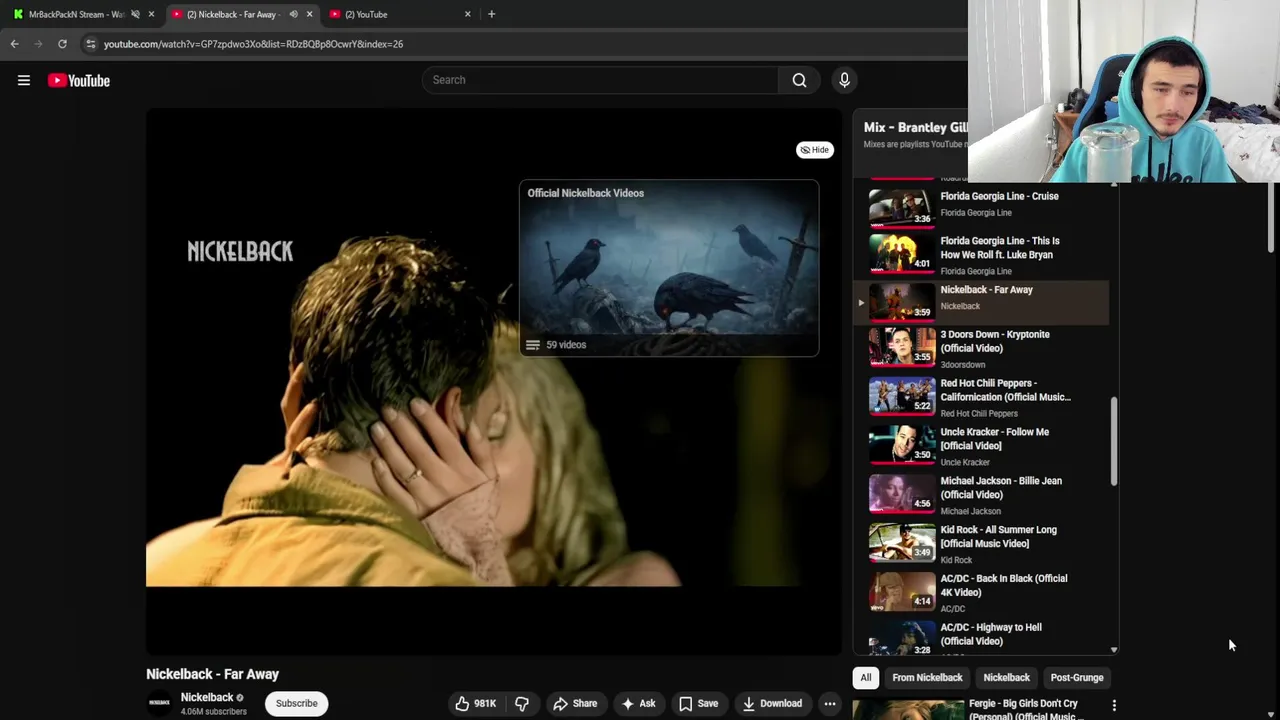
Task: Open the Ask AI button
Action: tap(638, 704)
